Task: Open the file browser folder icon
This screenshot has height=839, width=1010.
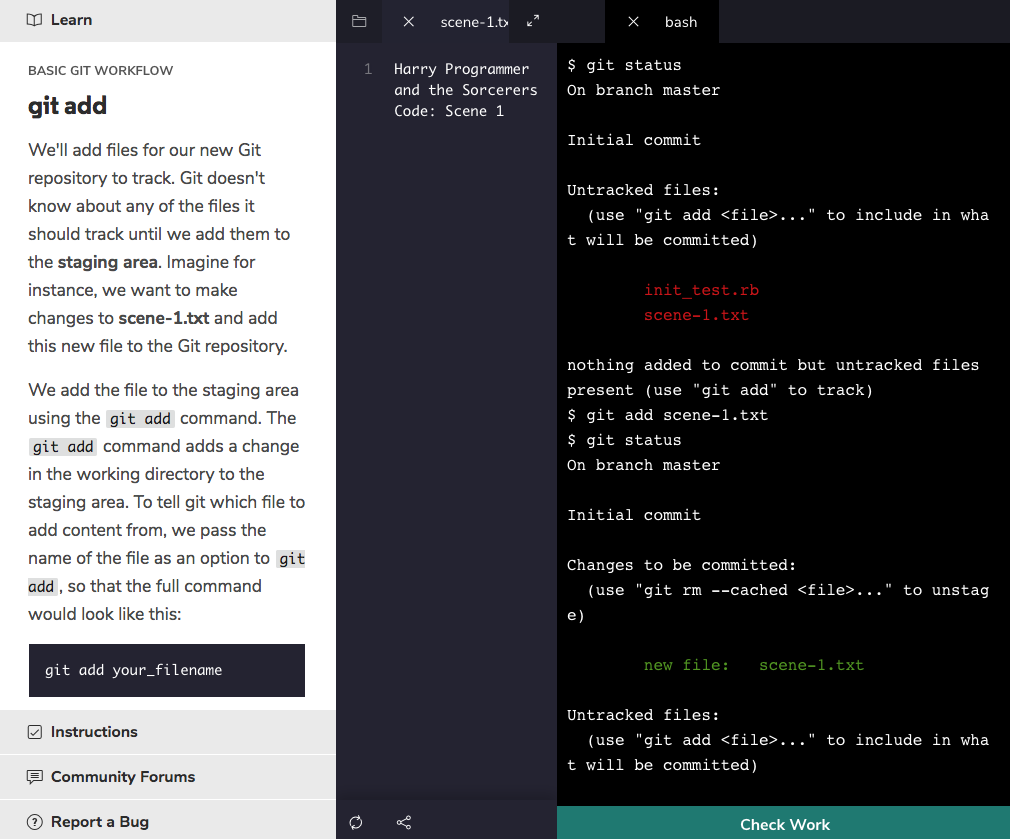Action: pos(359,21)
